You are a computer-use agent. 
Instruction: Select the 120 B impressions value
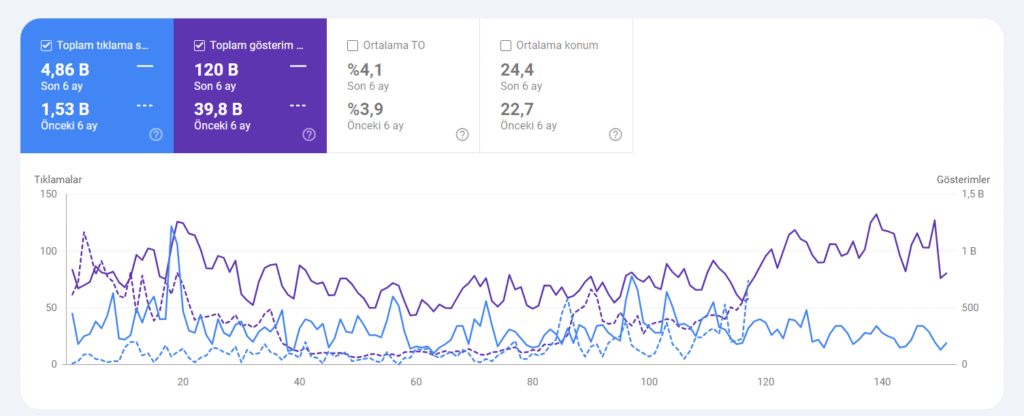215,70
